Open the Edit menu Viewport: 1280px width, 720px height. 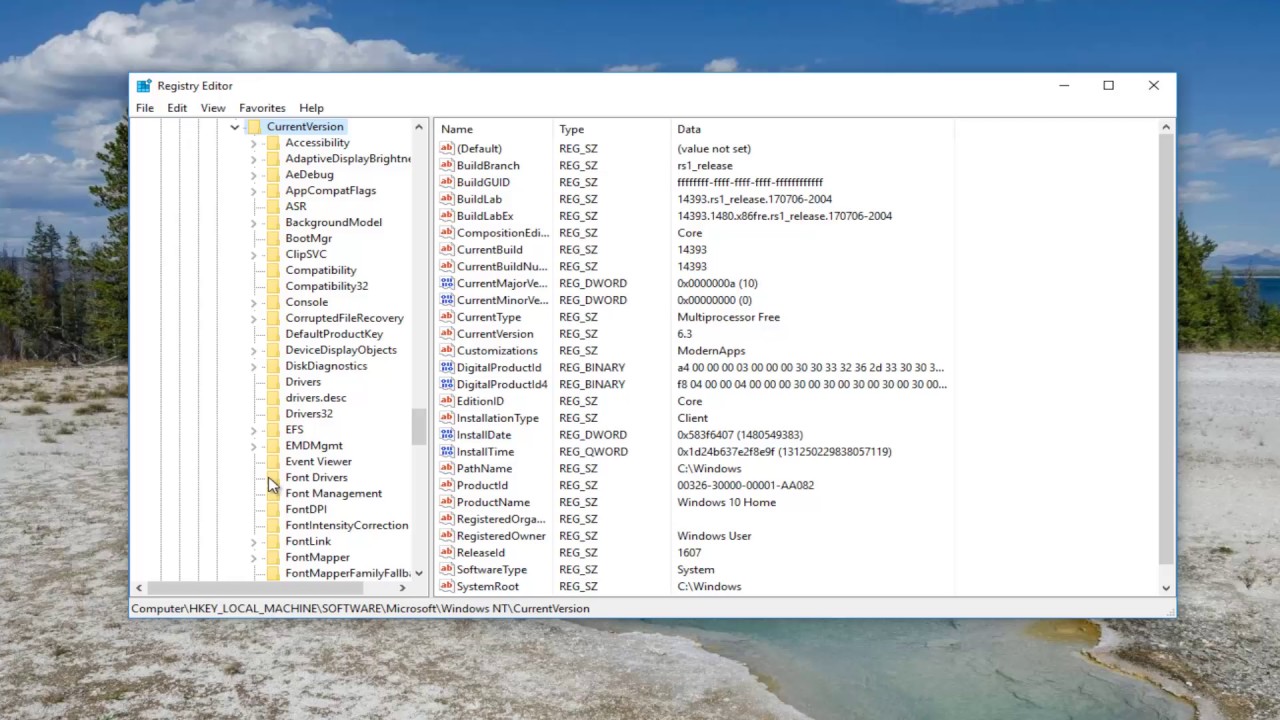tap(177, 108)
